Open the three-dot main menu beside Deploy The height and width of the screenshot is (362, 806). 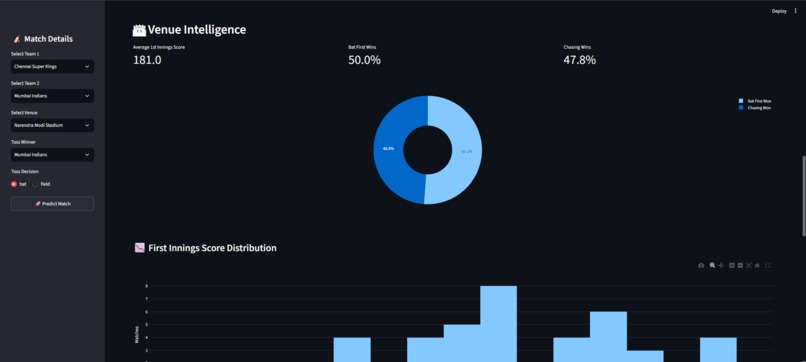[x=796, y=11]
